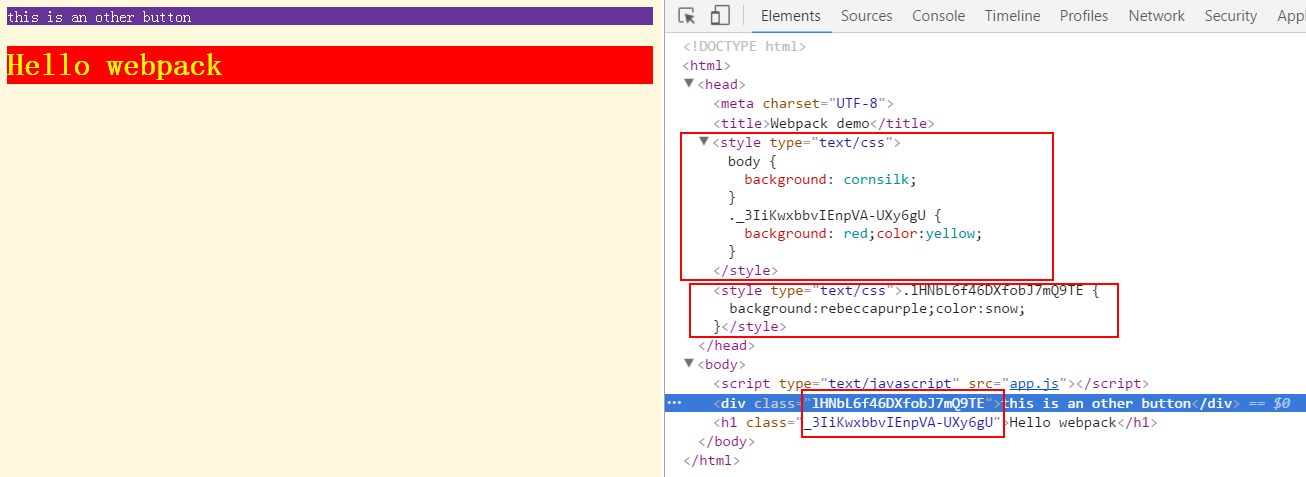Click the ellipsis on the selected div row
Screen dimensions: 1306x477
tap(674, 403)
